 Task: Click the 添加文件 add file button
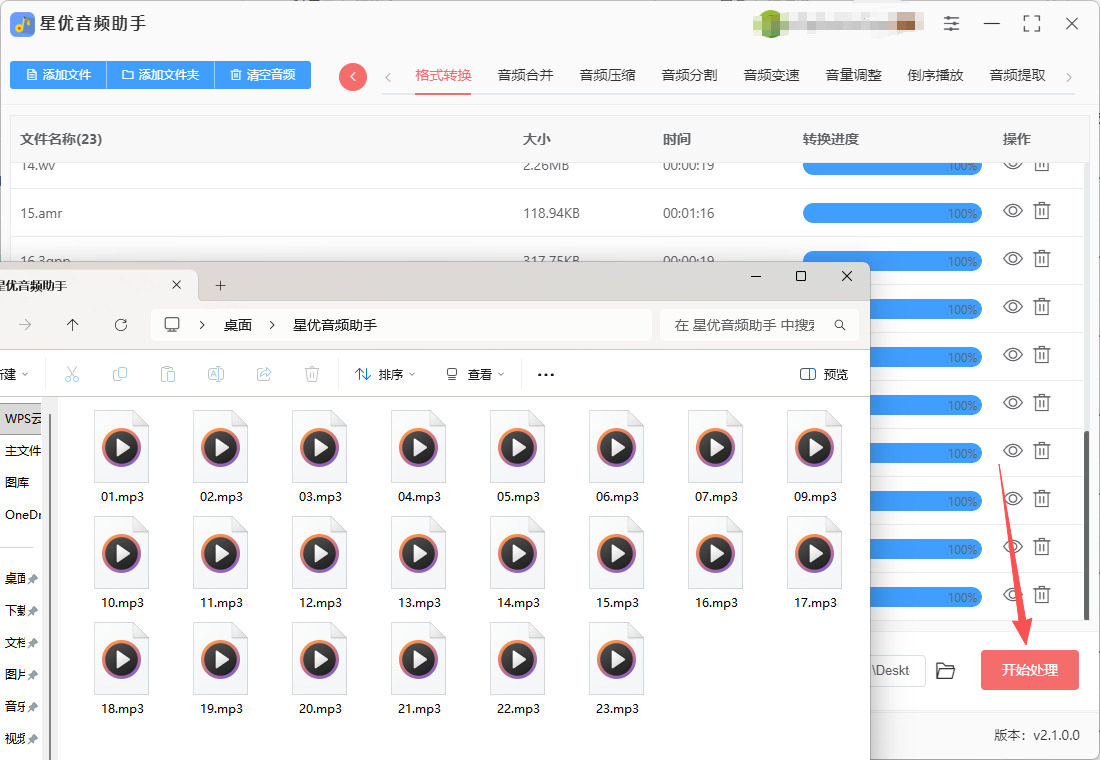[58, 75]
